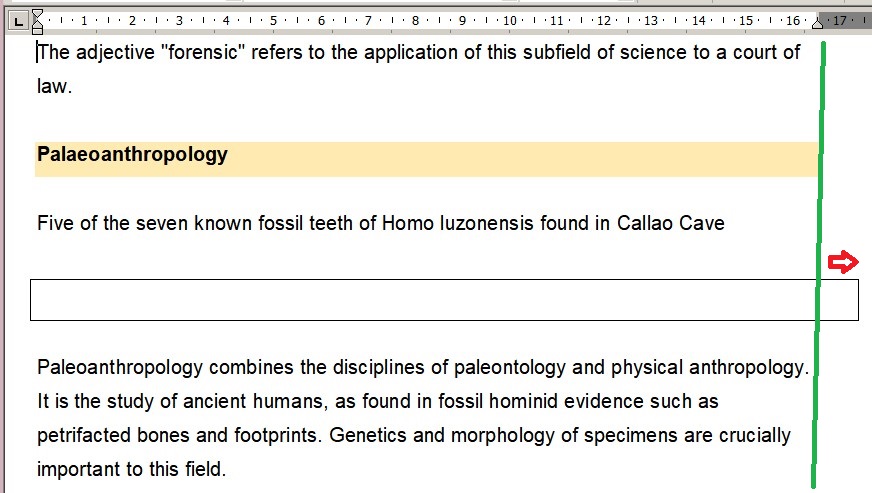Image resolution: width=872 pixels, height=493 pixels.
Task: Click the left indent marker on ruler
Action: pyautogui.click(x=37, y=26)
